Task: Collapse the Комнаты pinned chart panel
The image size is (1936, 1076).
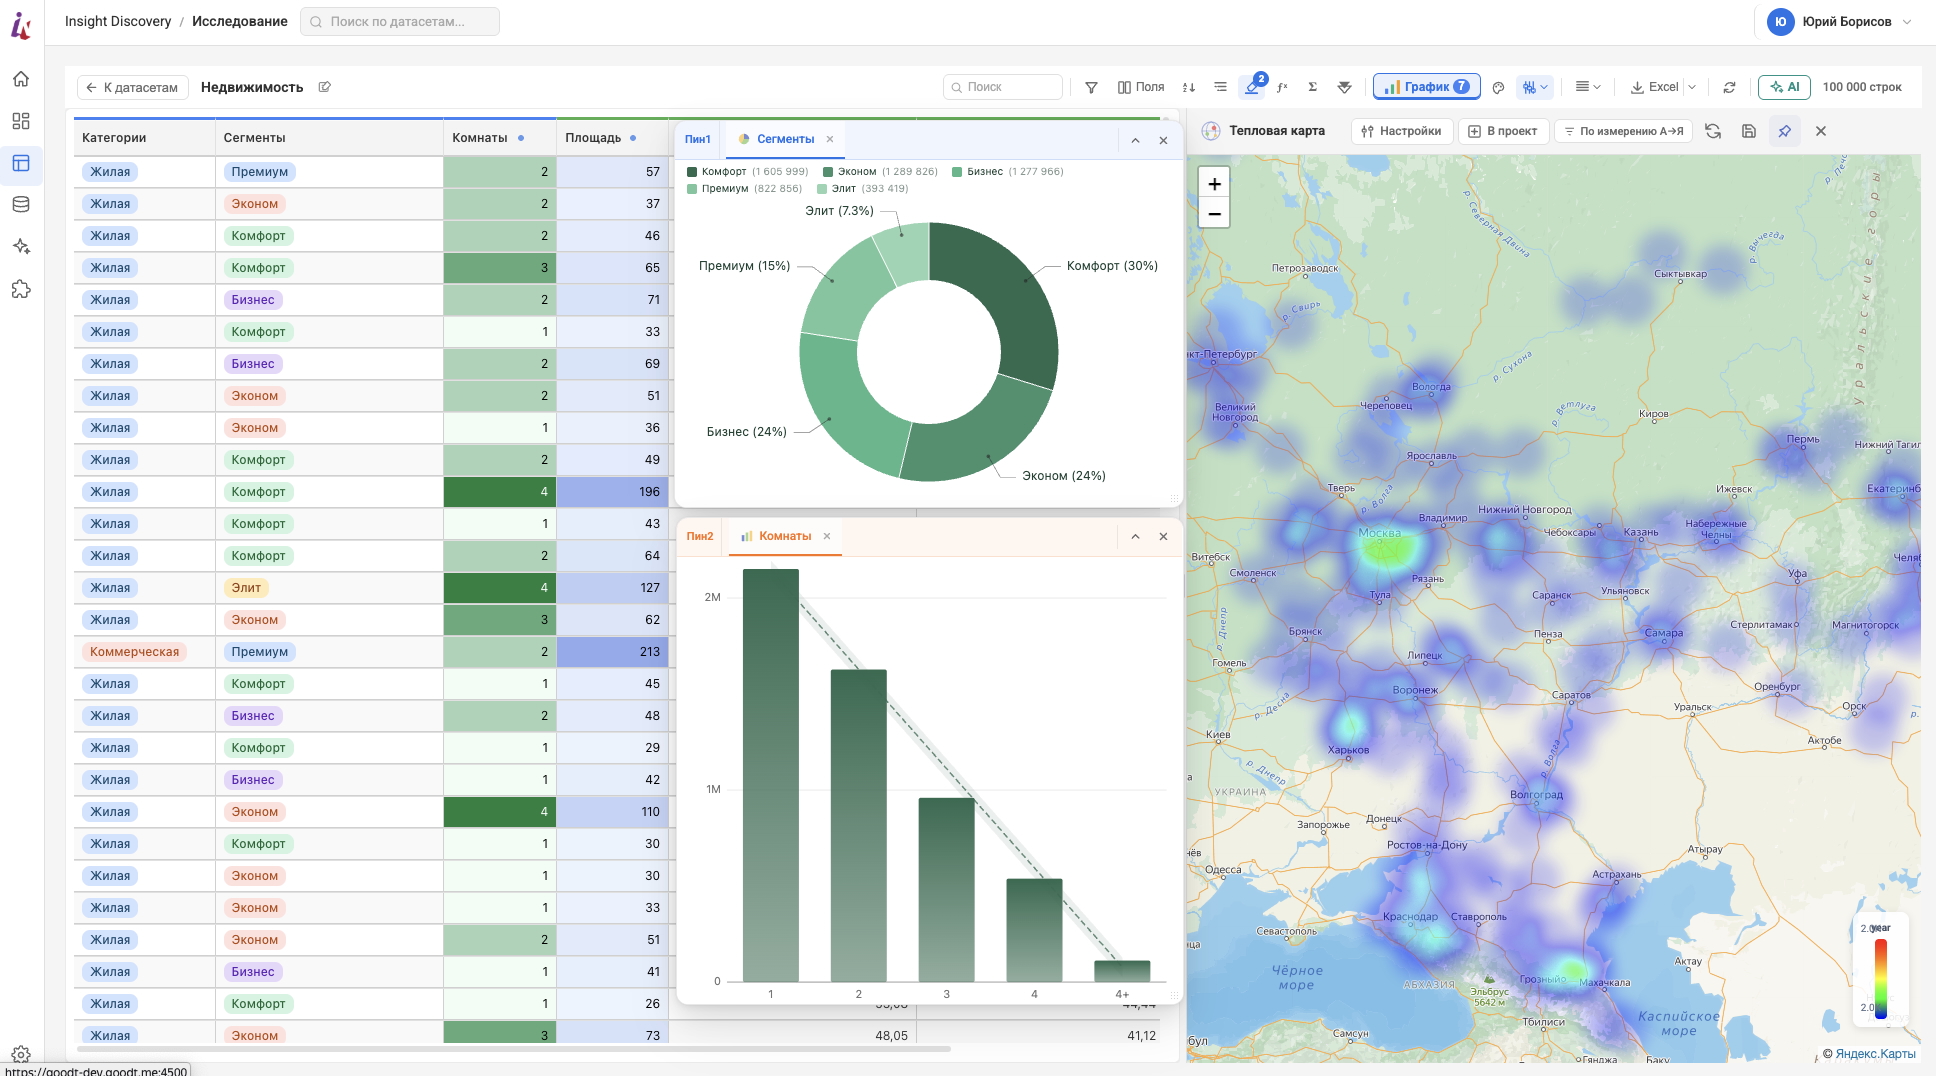Action: [x=1135, y=537]
